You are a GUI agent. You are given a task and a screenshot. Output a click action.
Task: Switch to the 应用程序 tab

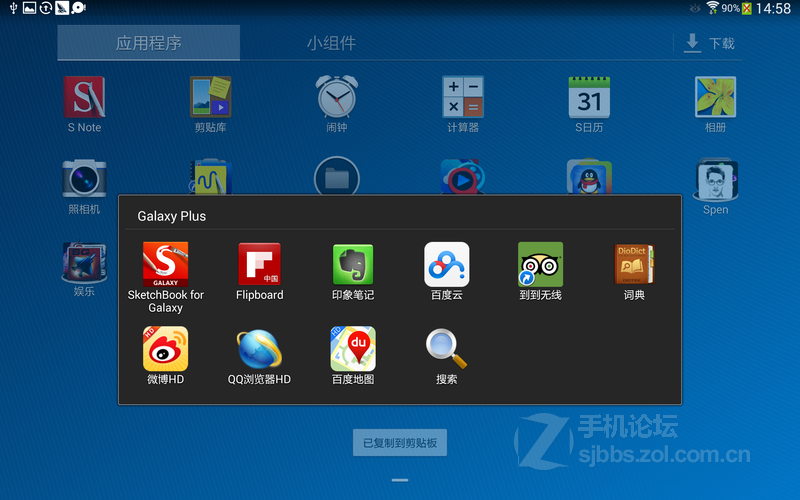coord(148,43)
